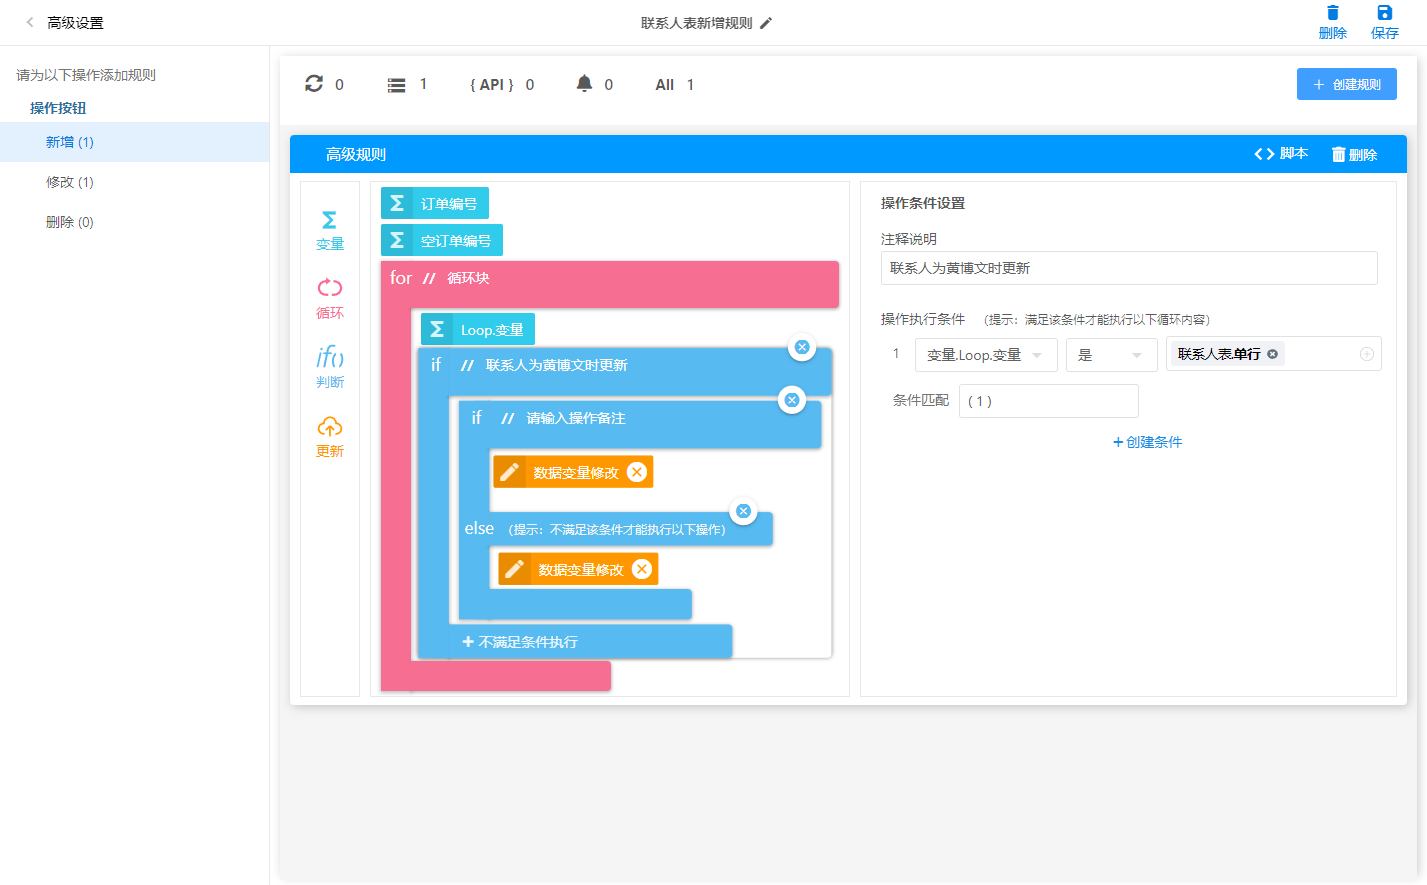1427x885 pixels.
Task: Select the for 循环块 block
Action: pos(610,283)
